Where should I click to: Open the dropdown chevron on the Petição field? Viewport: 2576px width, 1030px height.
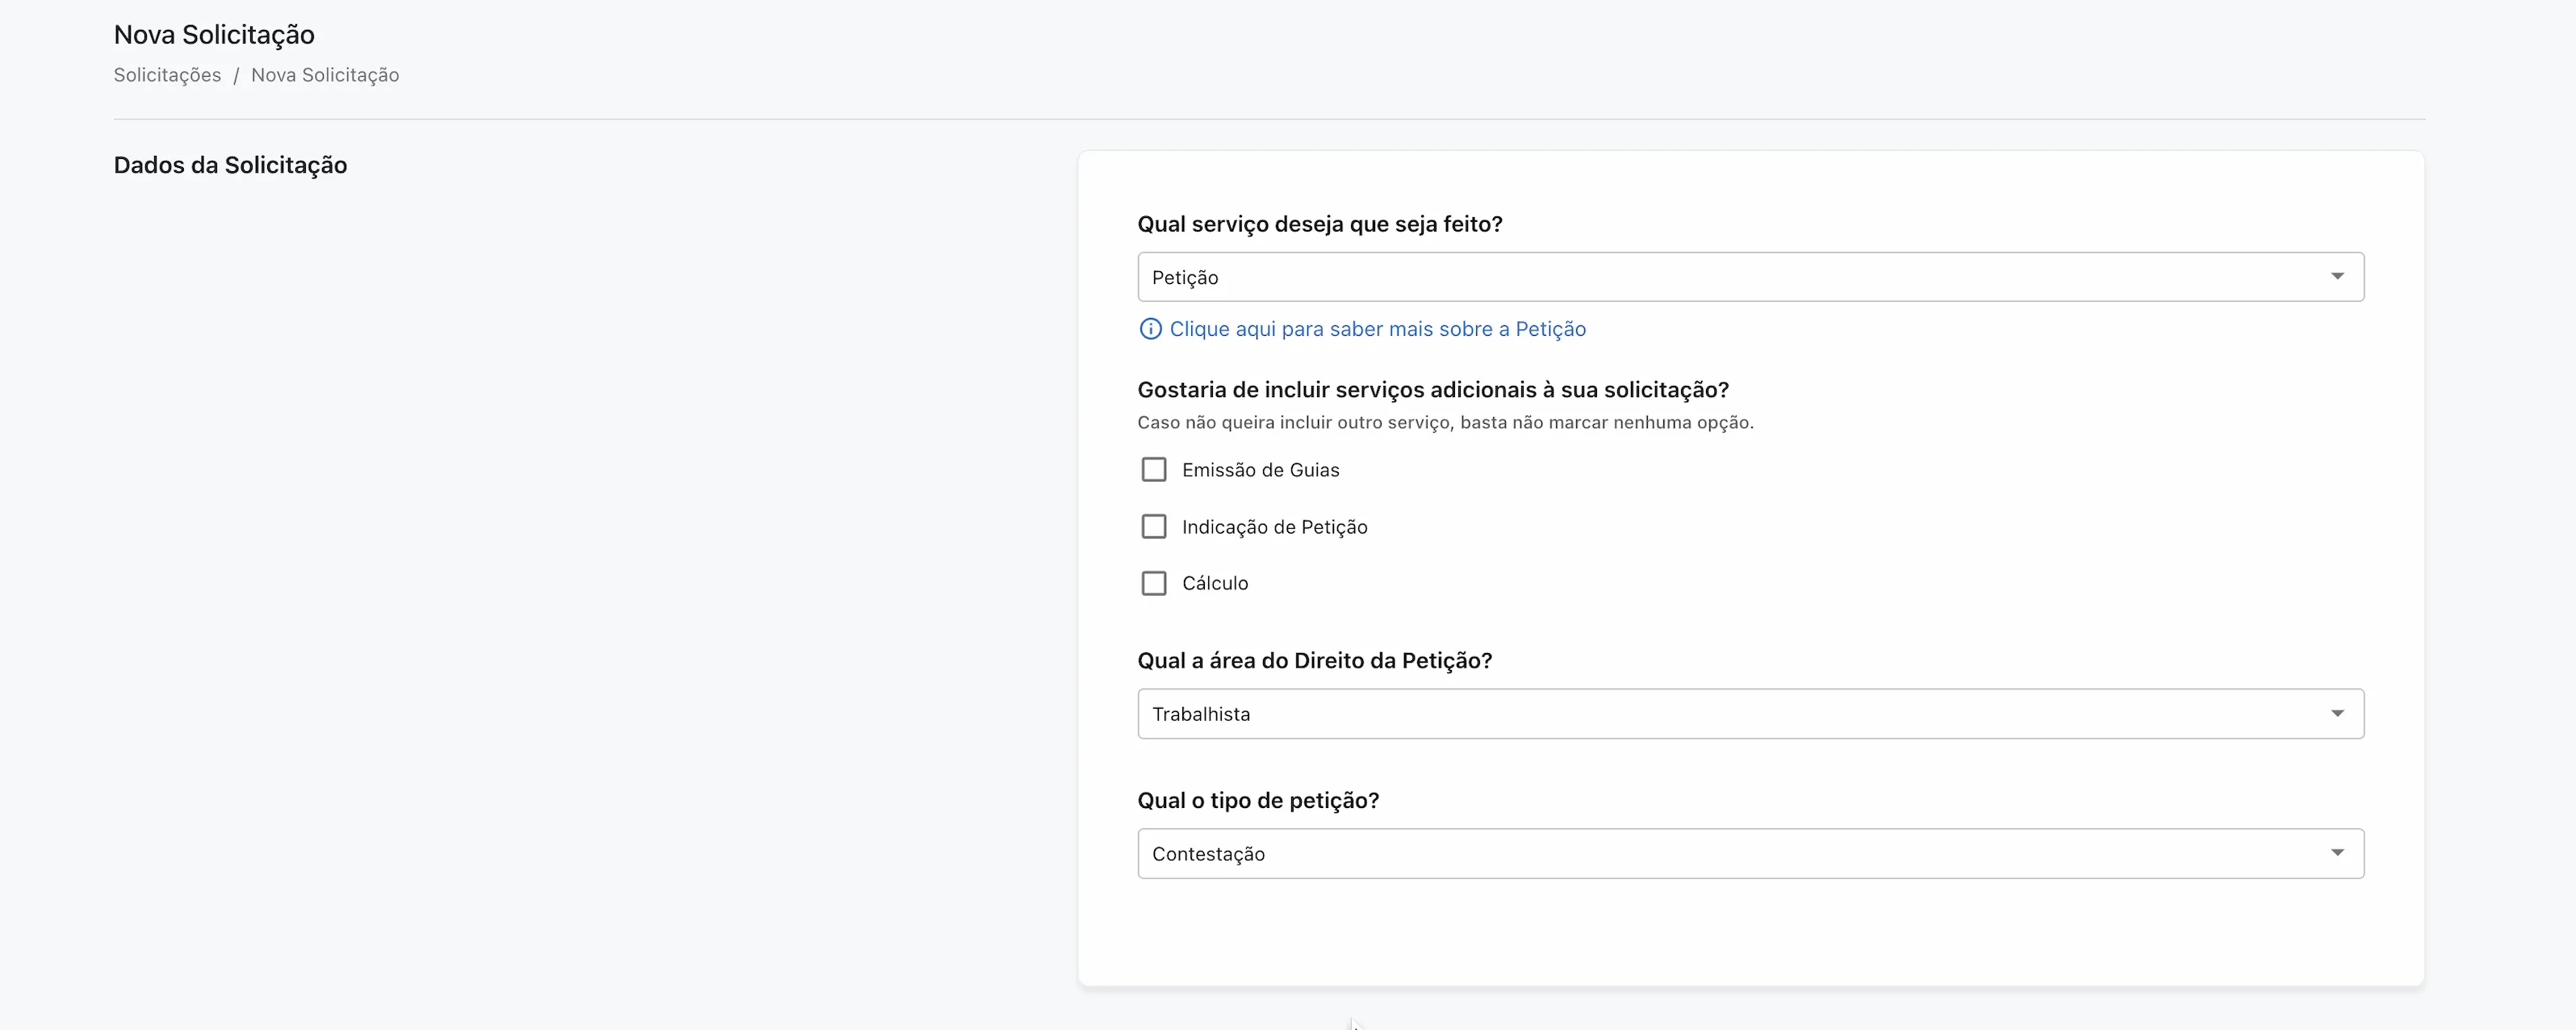2337,276
